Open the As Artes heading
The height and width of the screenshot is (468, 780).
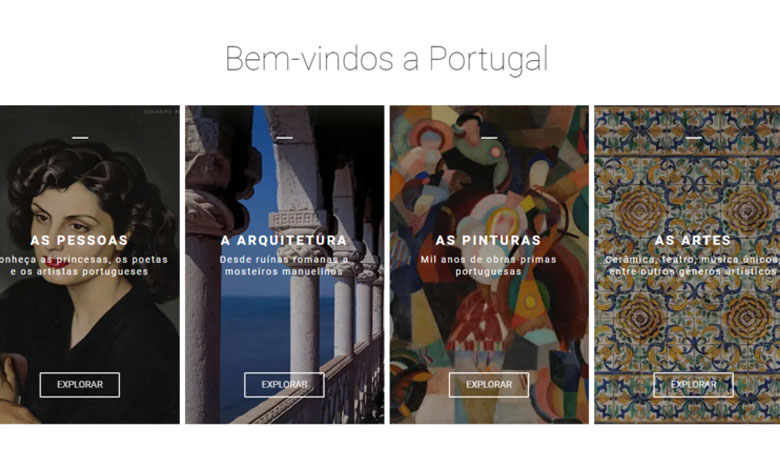point(693,240)
